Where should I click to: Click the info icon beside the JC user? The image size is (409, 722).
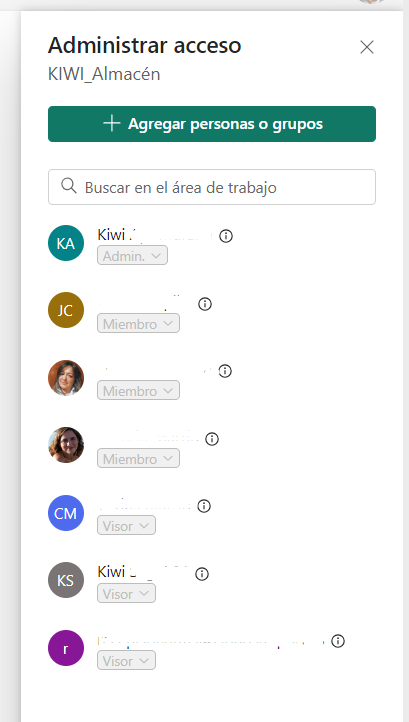(x=205, y=304)
